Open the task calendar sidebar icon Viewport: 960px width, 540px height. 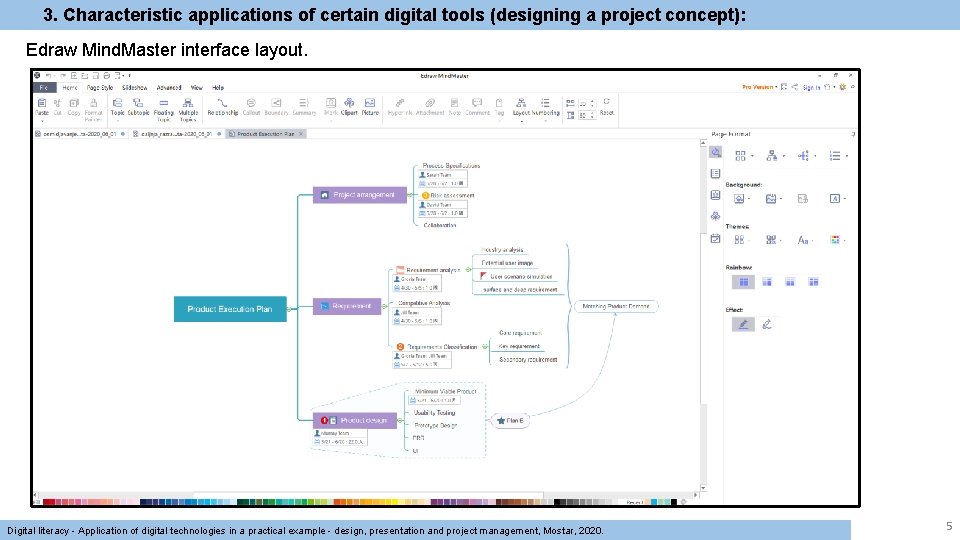tap(715, 238)
